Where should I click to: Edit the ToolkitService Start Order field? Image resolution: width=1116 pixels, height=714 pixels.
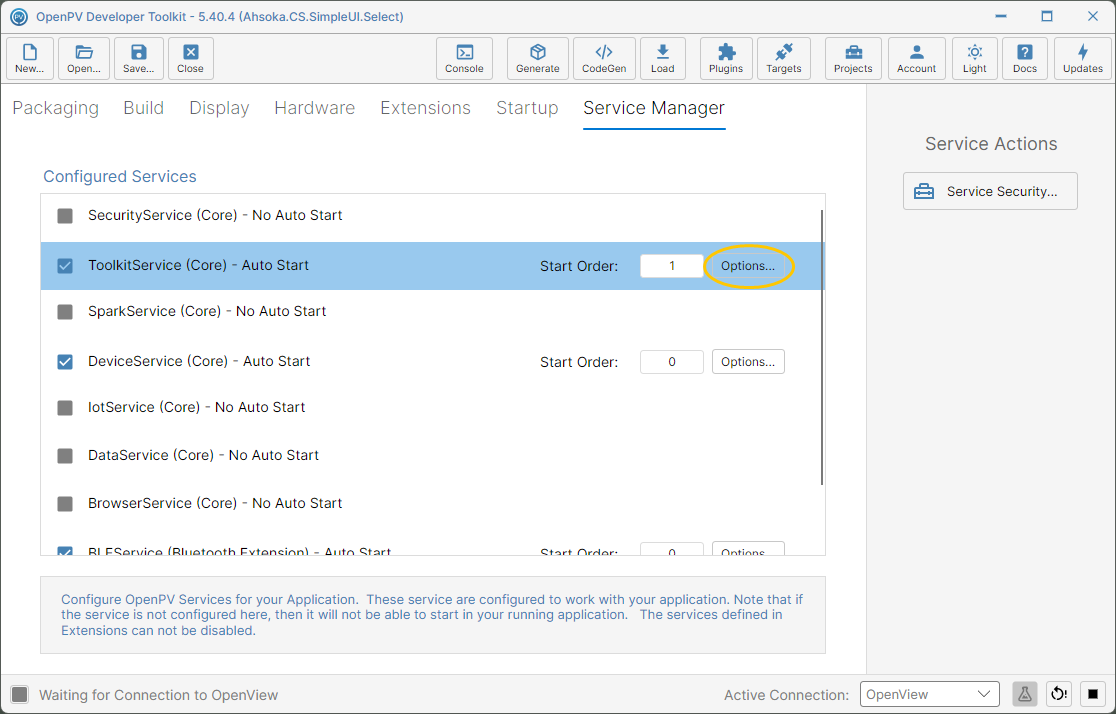coord(671,266)
